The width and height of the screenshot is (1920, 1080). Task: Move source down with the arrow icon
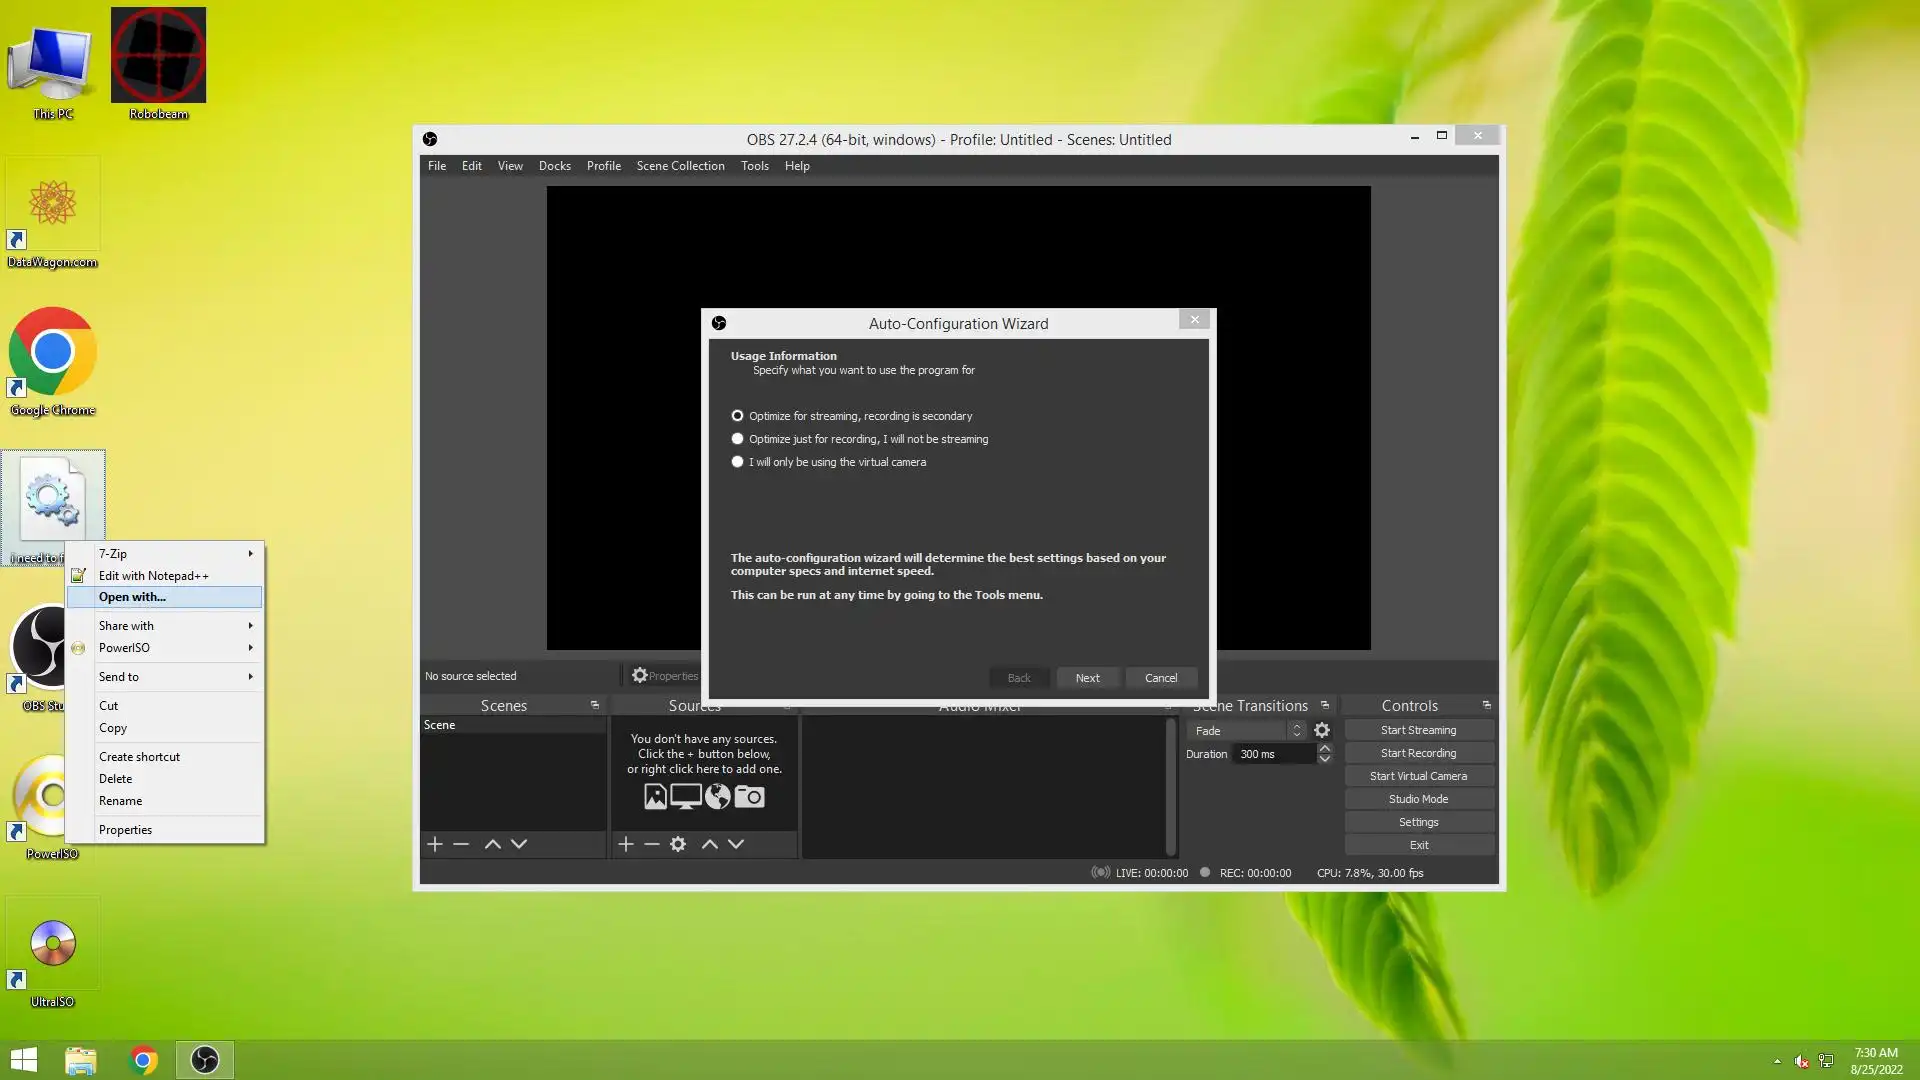[x=736, y=844]
